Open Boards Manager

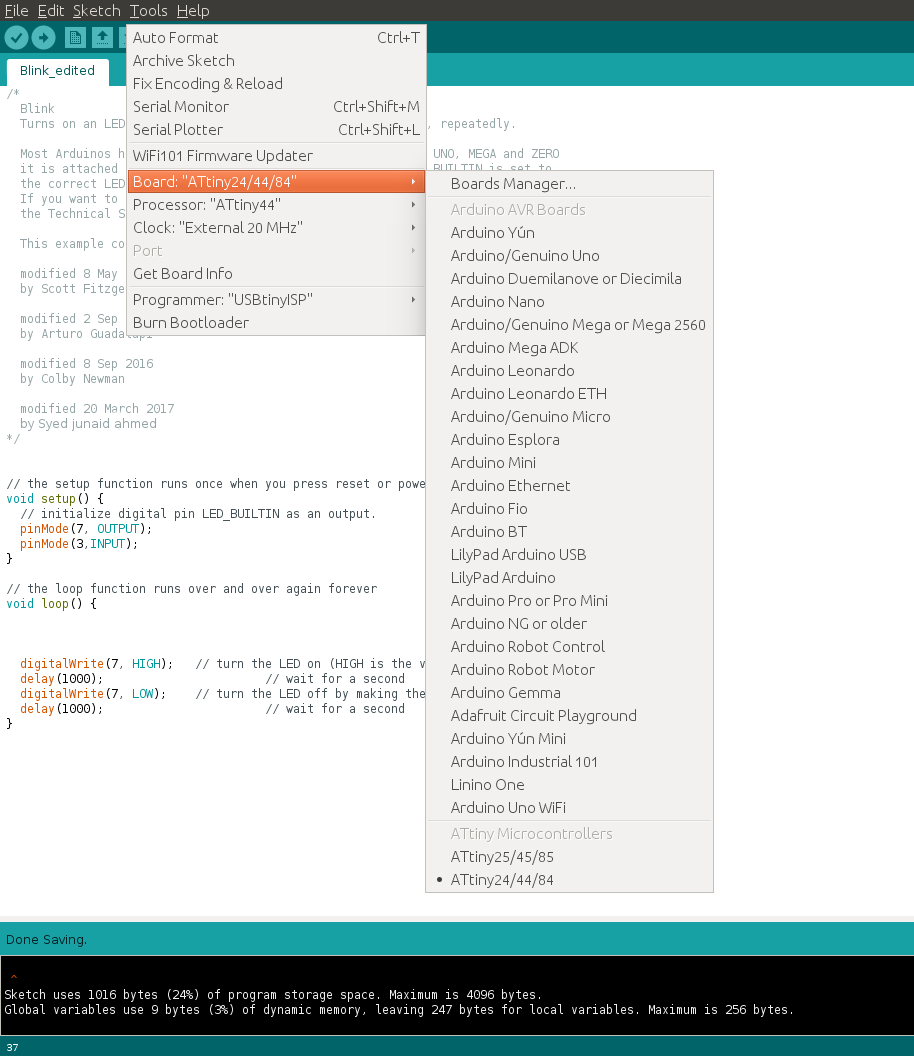point(510,183)
